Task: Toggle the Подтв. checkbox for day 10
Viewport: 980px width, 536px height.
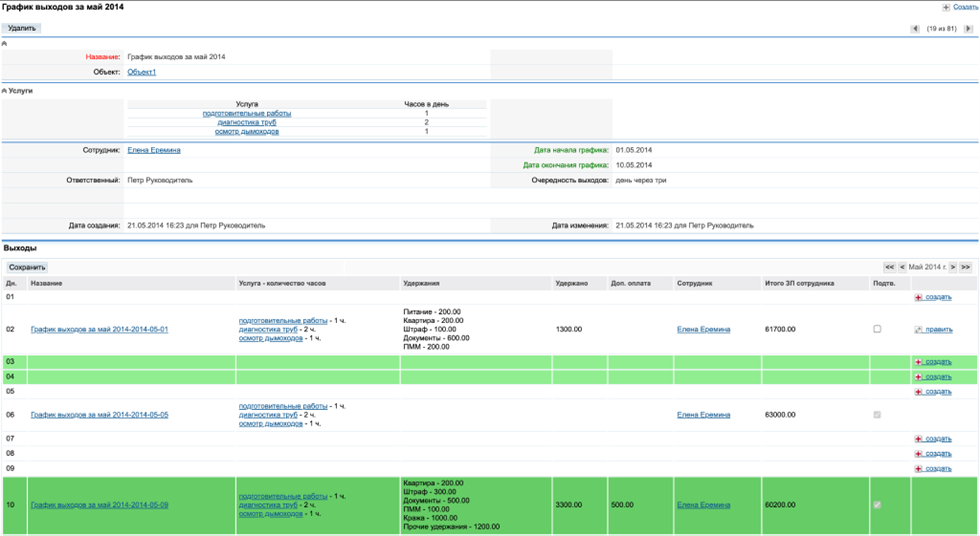Action: 877,505
